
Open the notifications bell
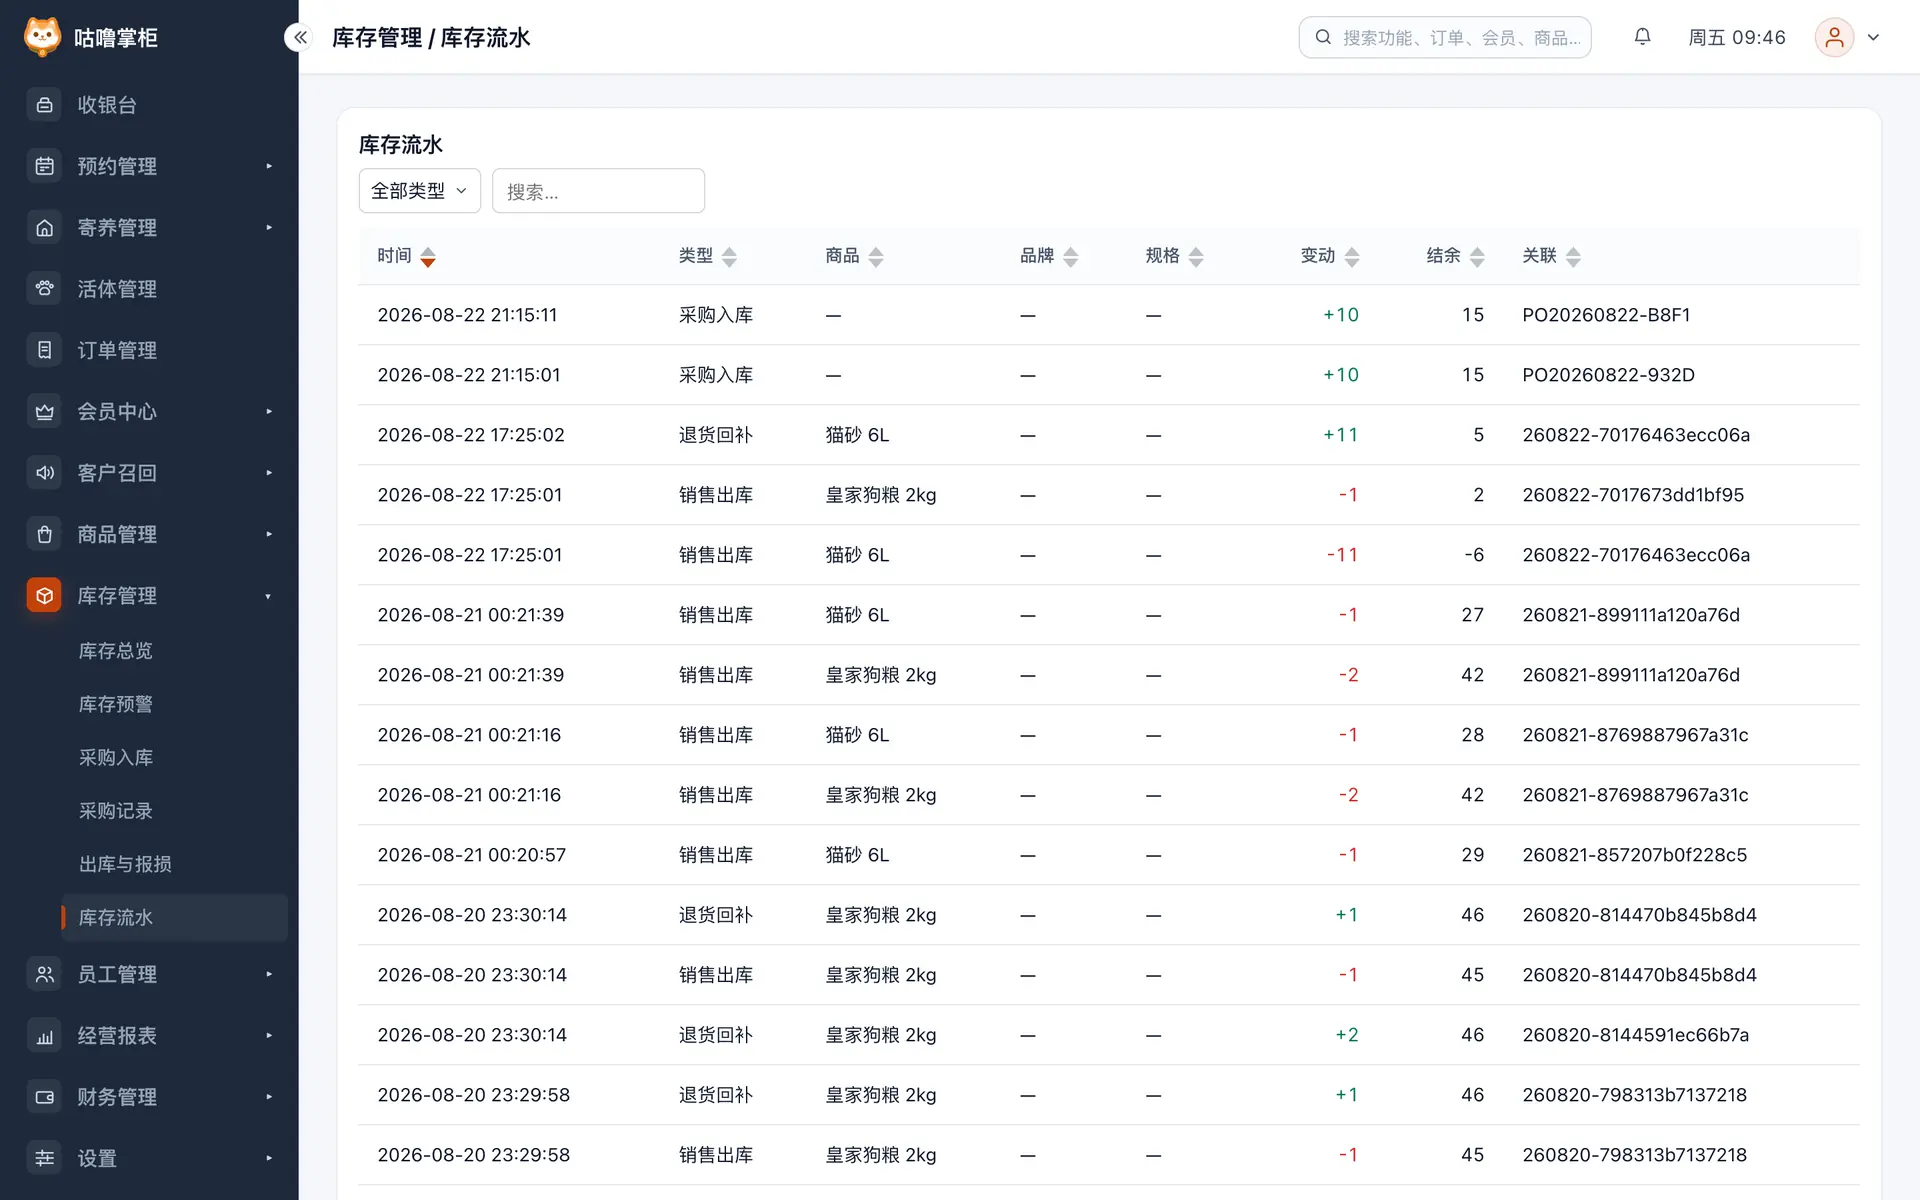pos(1642,37)
